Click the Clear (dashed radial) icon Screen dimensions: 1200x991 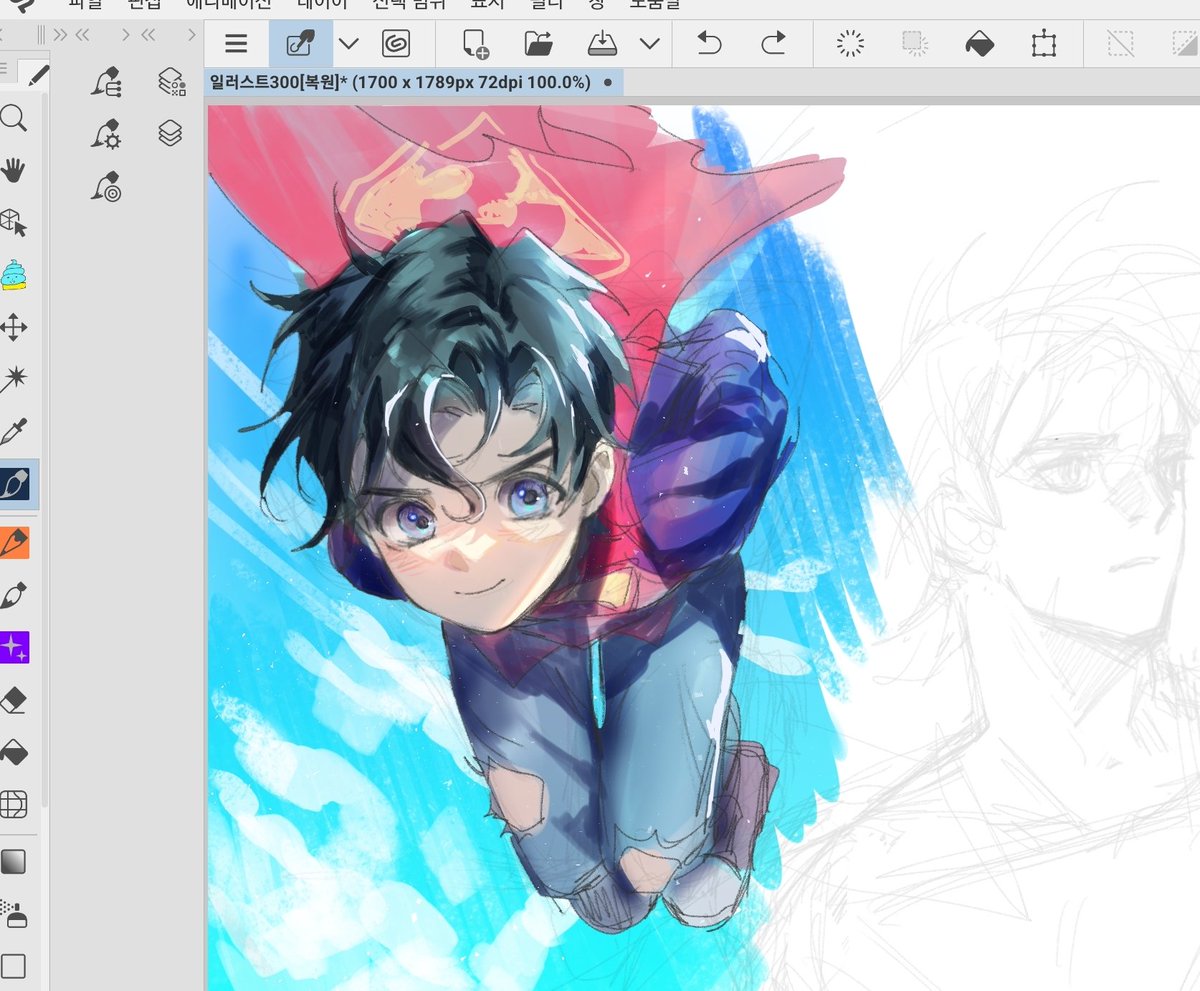850,44
